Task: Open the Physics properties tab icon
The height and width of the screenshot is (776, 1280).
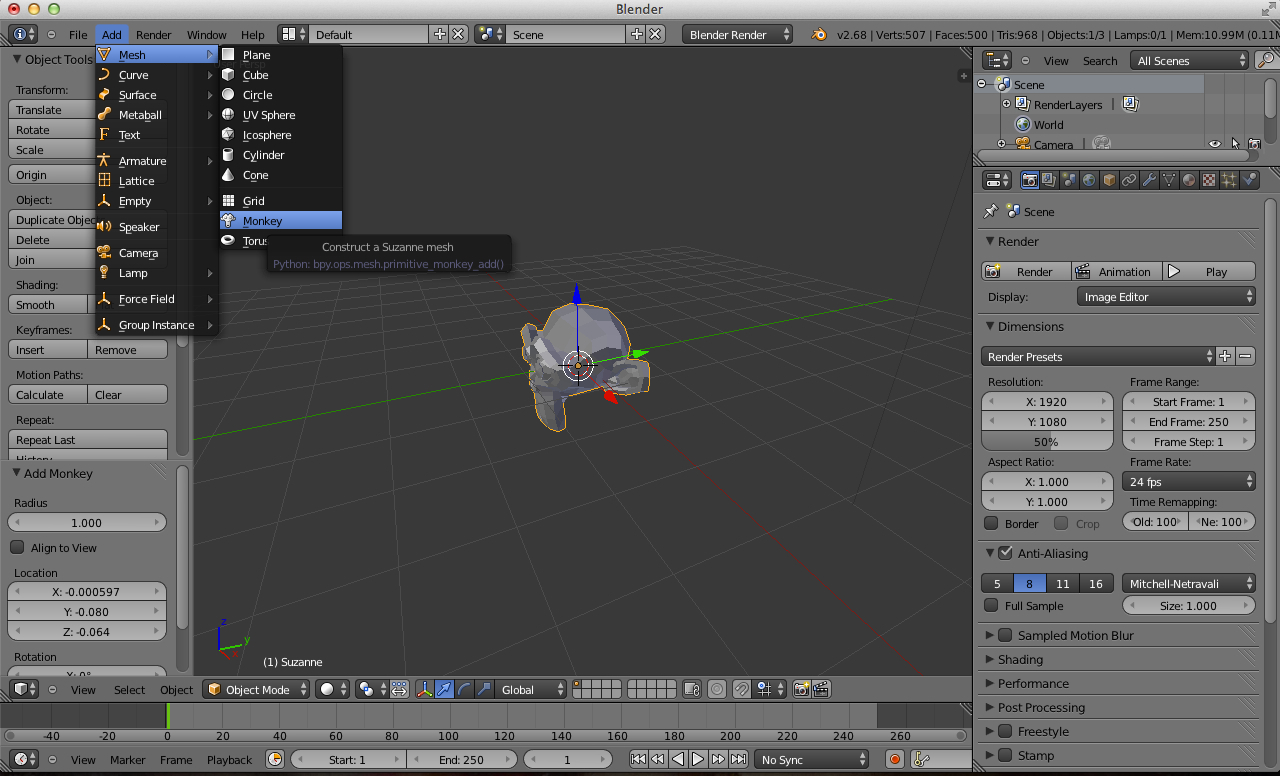Action: click(x=1249, y=180)
